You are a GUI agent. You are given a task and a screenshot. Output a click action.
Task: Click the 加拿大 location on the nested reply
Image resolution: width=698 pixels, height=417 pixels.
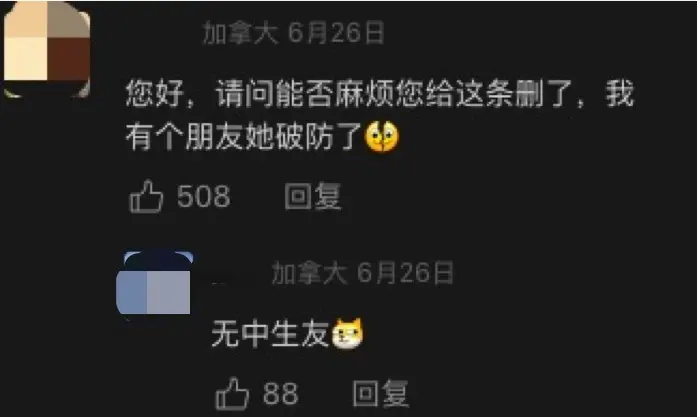pyautogui.click(x=309, y=272)
